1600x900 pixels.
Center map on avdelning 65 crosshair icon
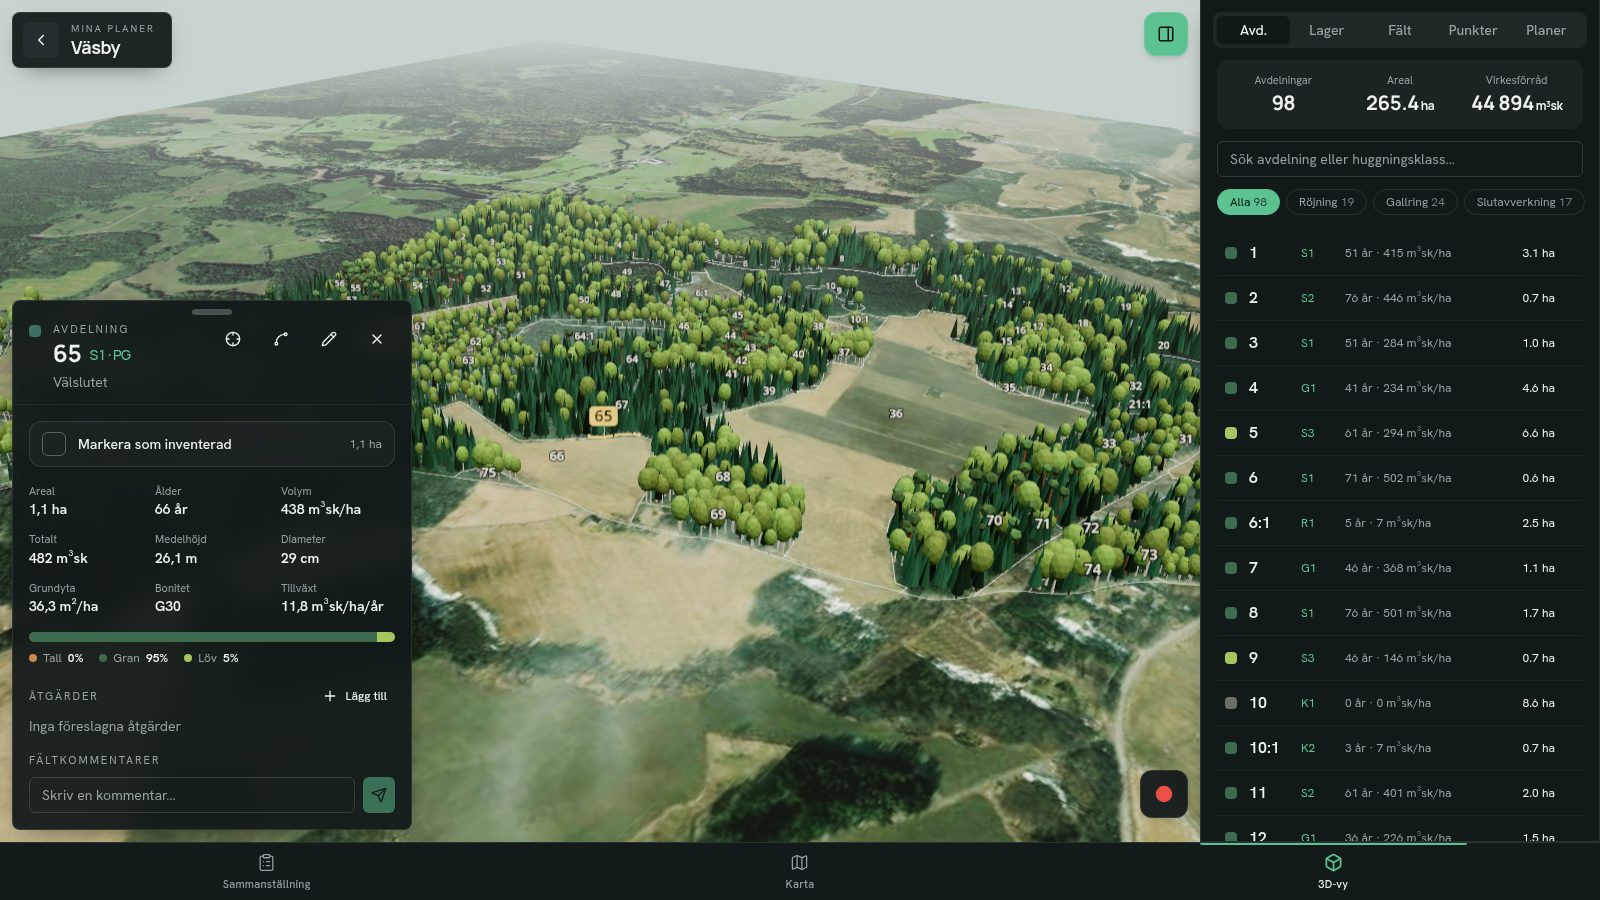click(x=233, y=339)
